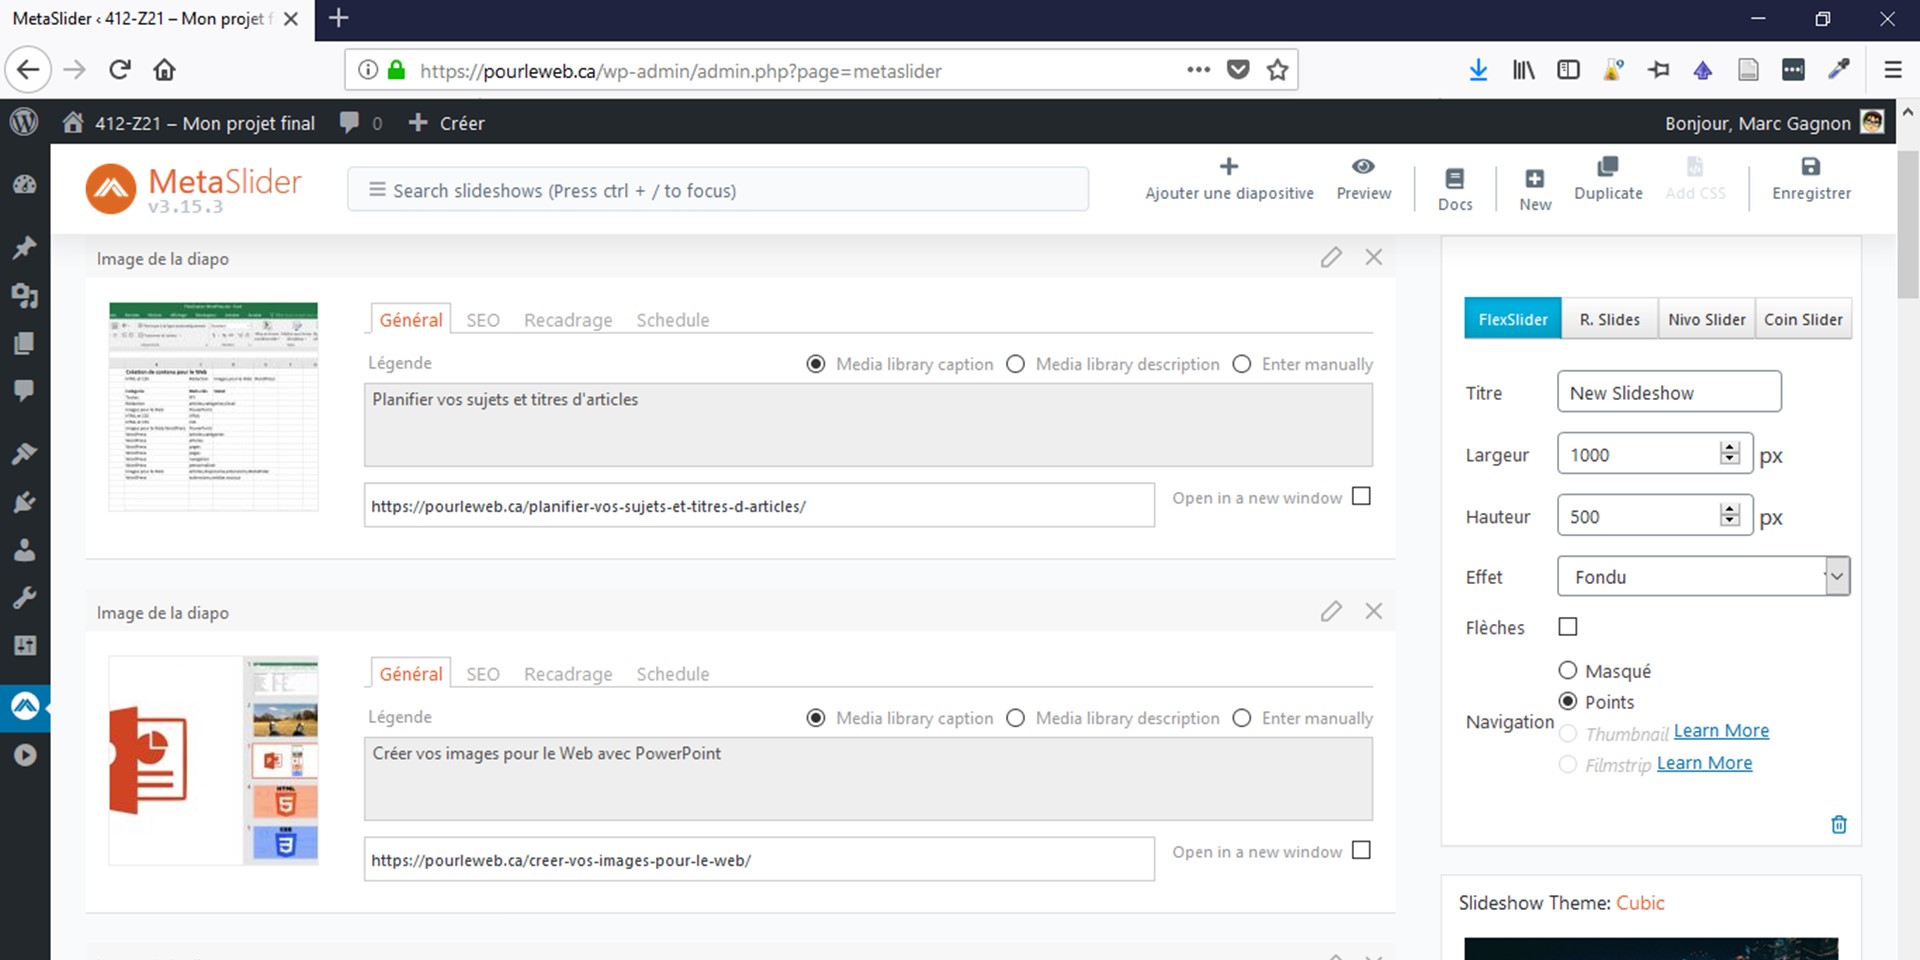Open Posts pin icon in sidebar
Image resolution: width=1920 pixels, height=960 pixels.
click(25, 247)
